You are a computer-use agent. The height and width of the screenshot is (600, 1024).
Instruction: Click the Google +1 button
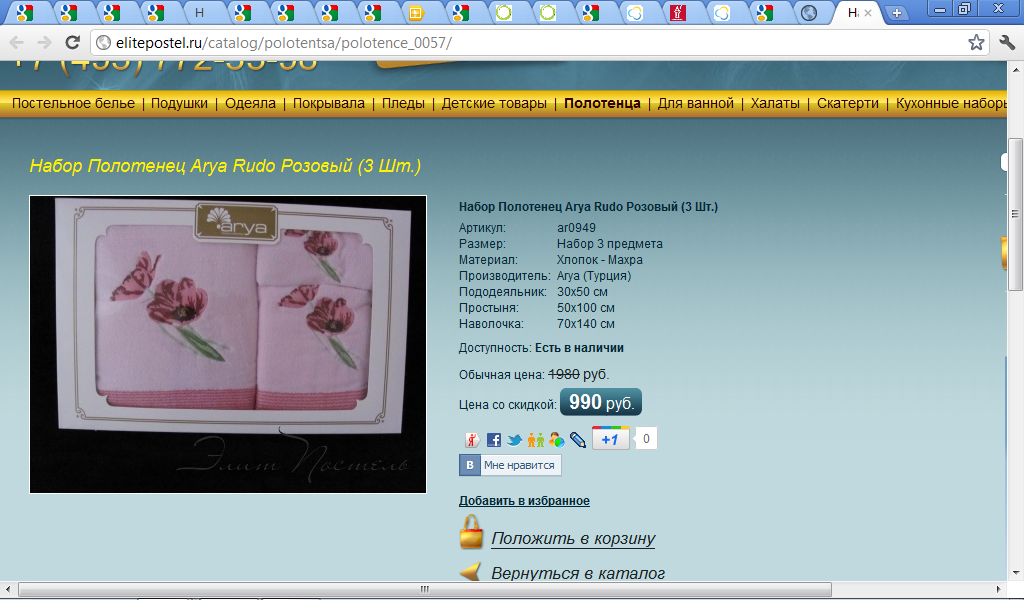(611, 439)
